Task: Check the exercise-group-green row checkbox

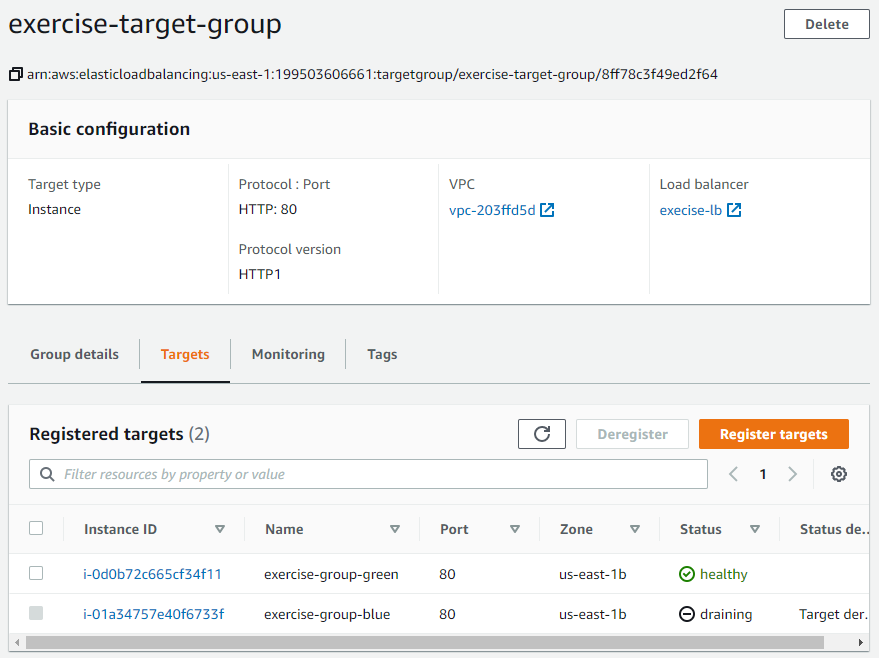Action: point(36,573)
